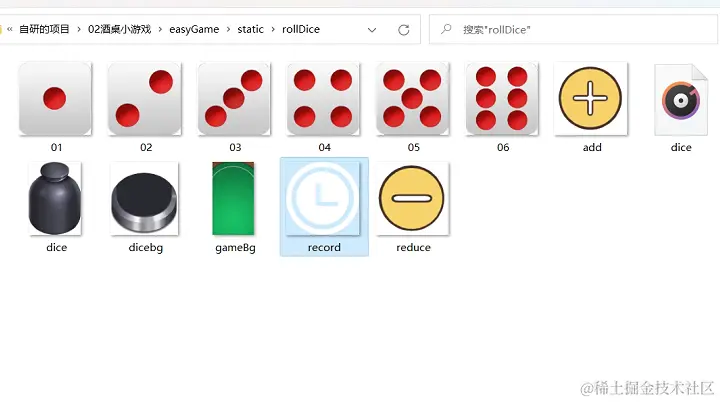Viewport: 720px width, 402px height.
Task: Open subfolder chevron after static
Action: [273, 29]
